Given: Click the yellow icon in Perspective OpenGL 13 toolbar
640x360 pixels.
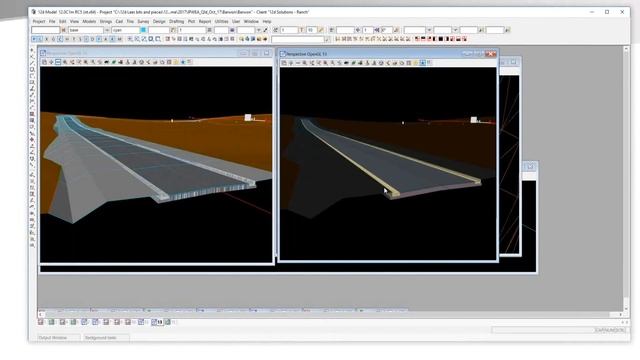Looking at the screenshot, I should pos(416,63).
